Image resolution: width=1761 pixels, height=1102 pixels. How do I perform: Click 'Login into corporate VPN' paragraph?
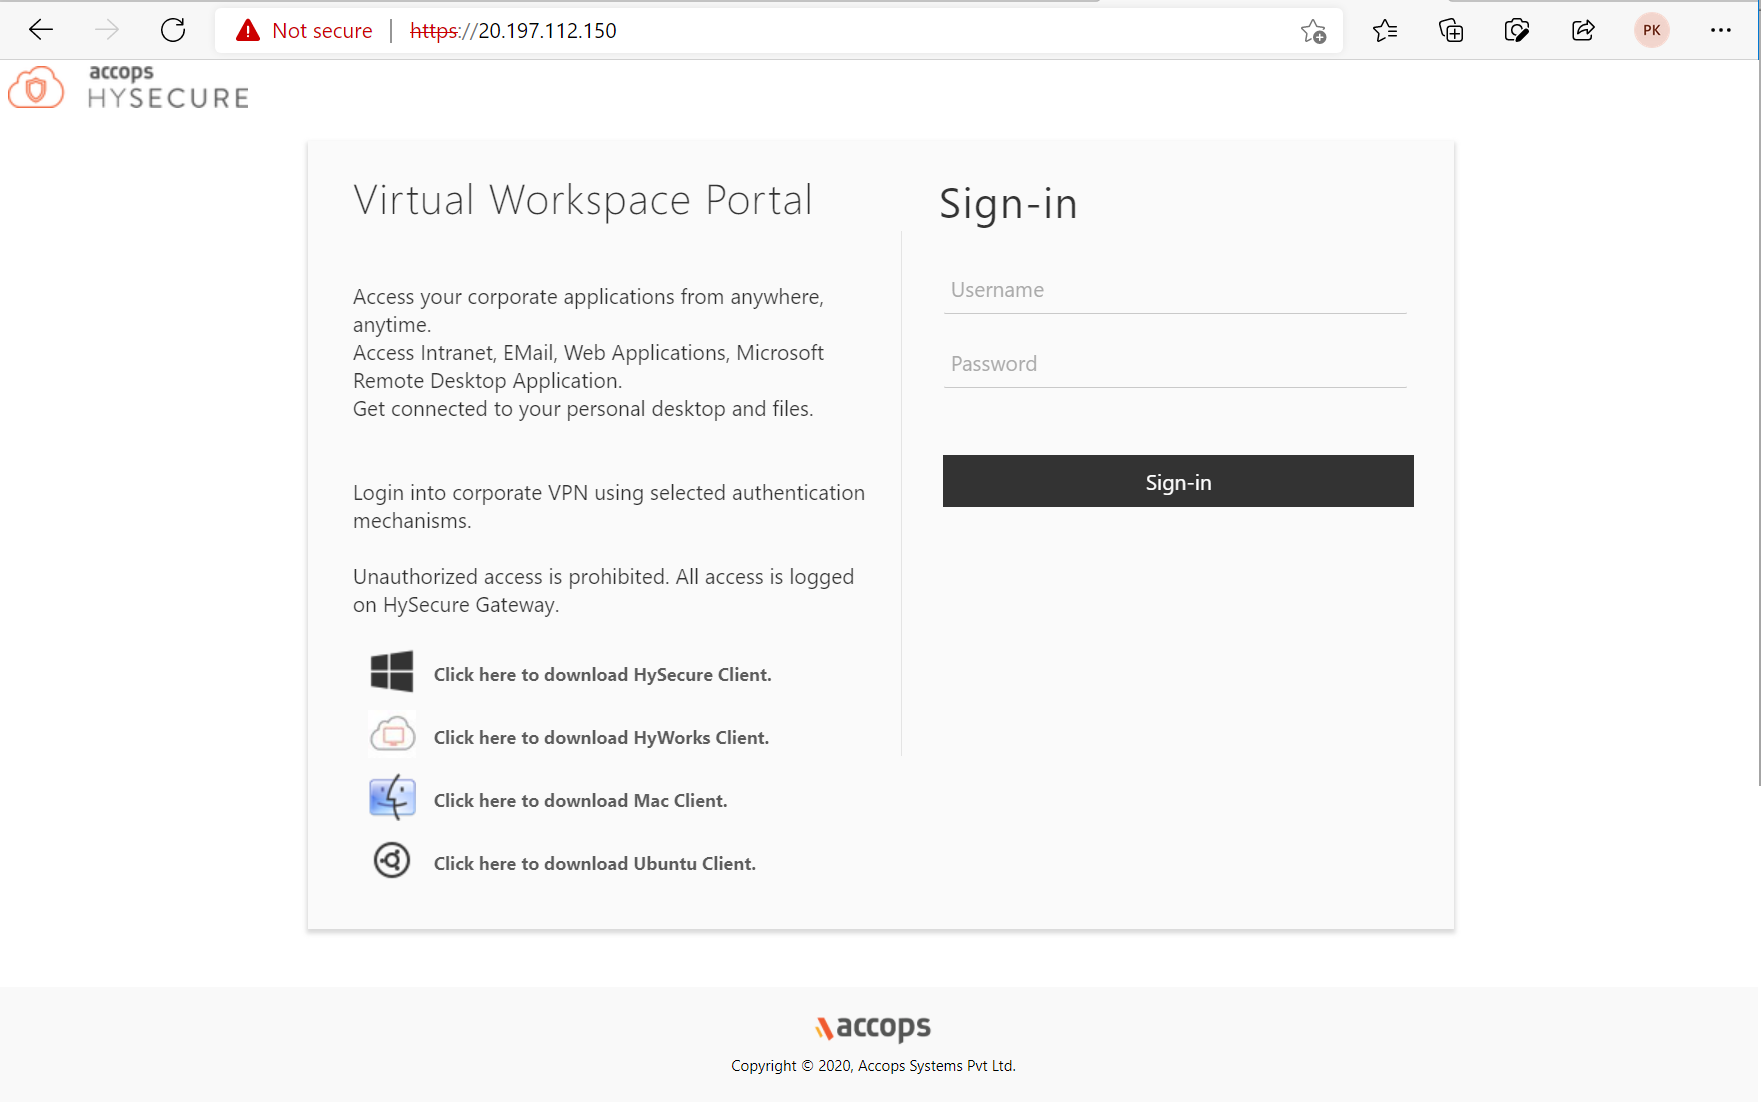click(x=609, y=507)
